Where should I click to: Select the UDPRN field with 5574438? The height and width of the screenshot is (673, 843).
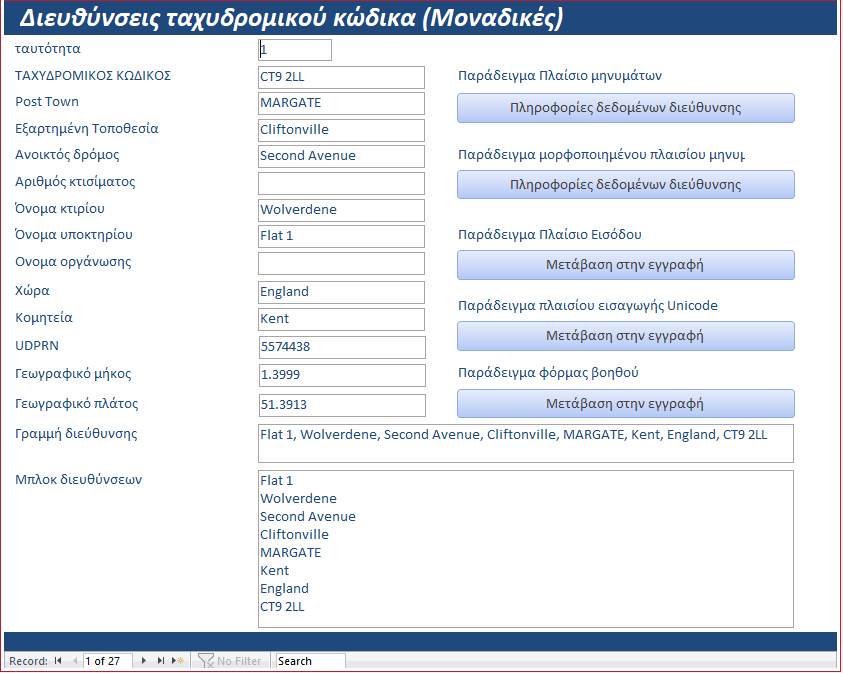coord(342,347)
